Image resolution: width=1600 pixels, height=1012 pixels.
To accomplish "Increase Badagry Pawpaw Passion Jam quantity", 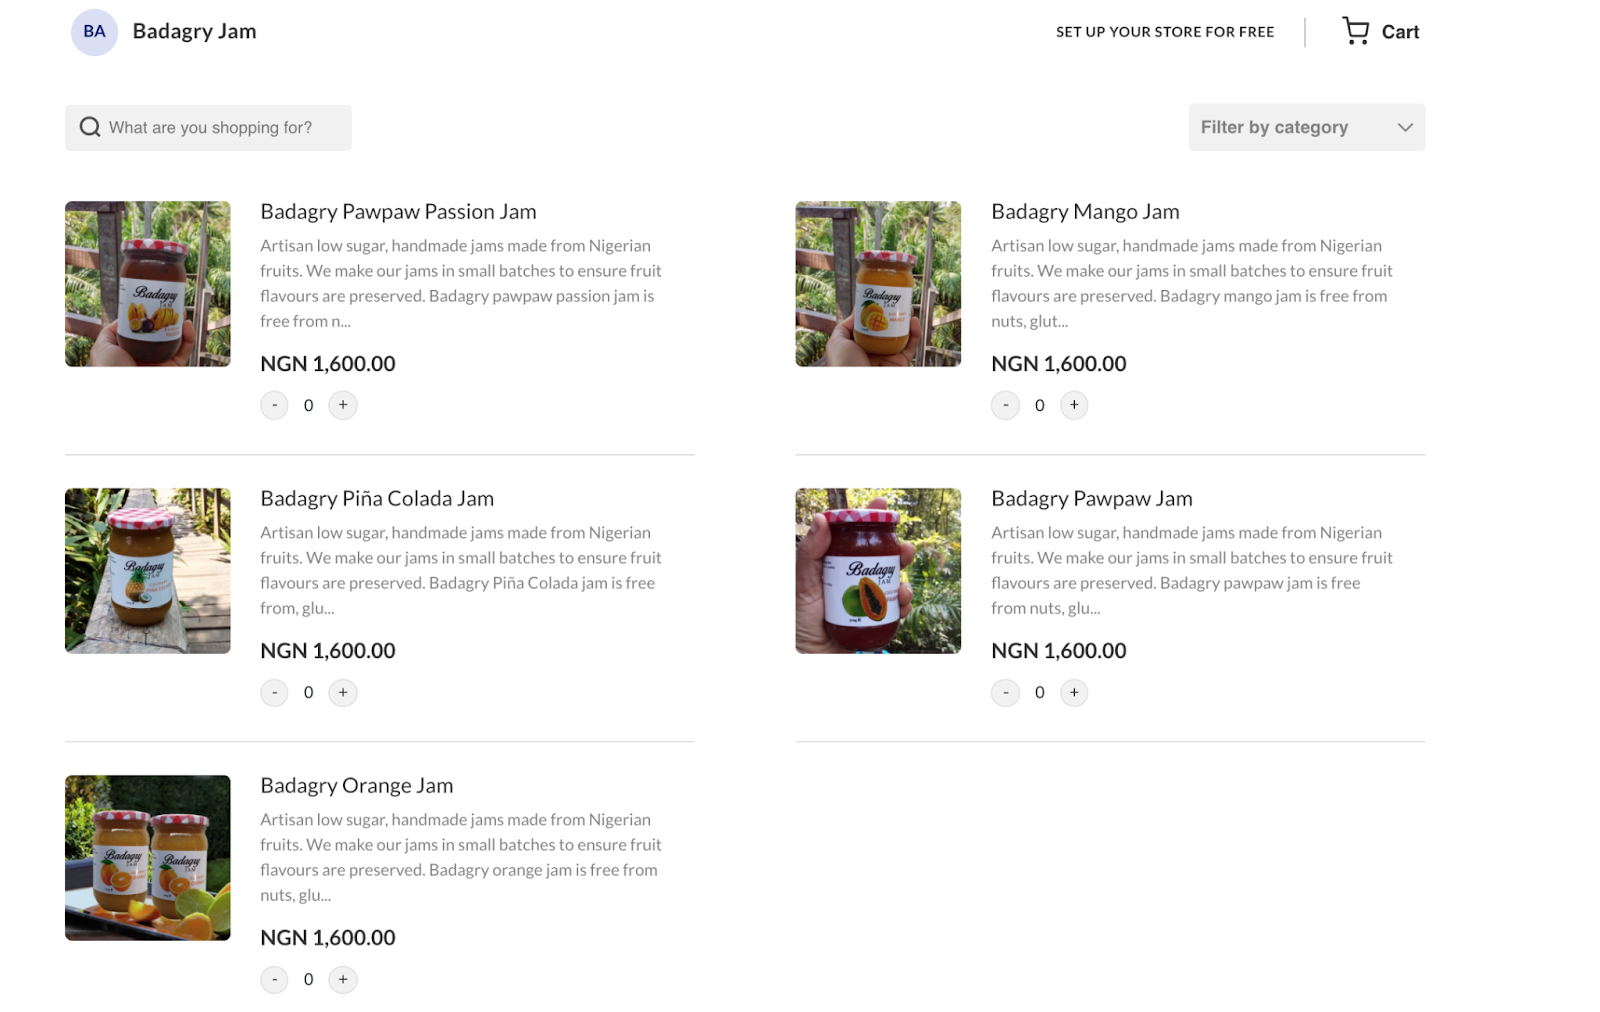I will (343, 405).
